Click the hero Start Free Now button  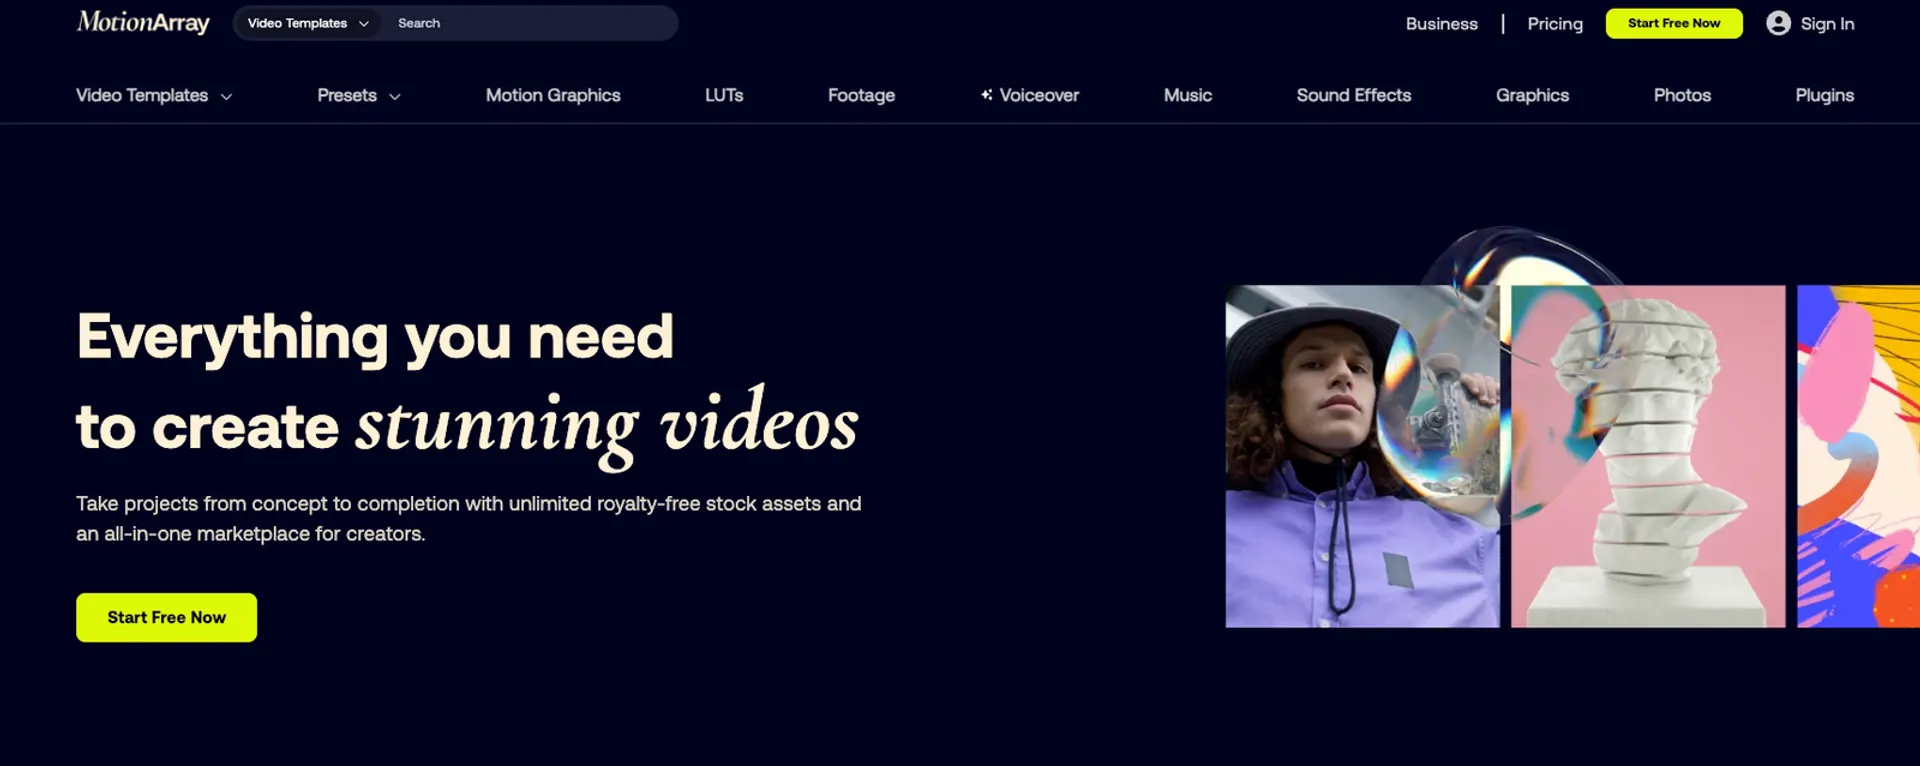click(166, 617)
